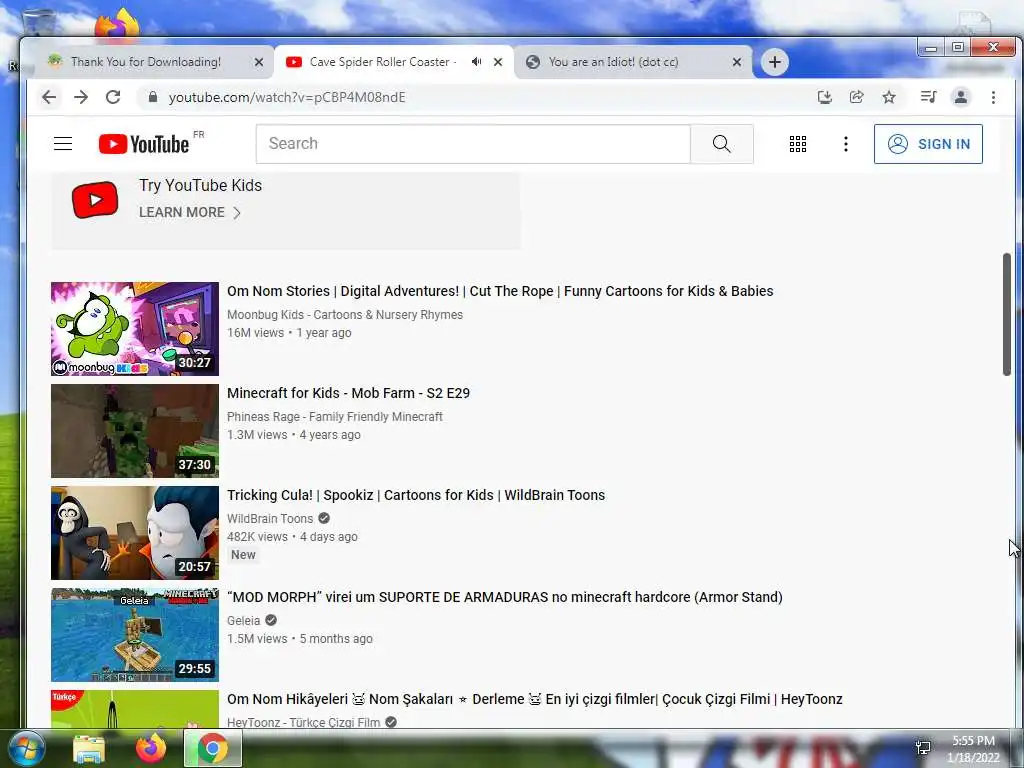Open Om Nom Stories Digital Adventures video title
Screen dimensions: 1024x768
point(500,291)
